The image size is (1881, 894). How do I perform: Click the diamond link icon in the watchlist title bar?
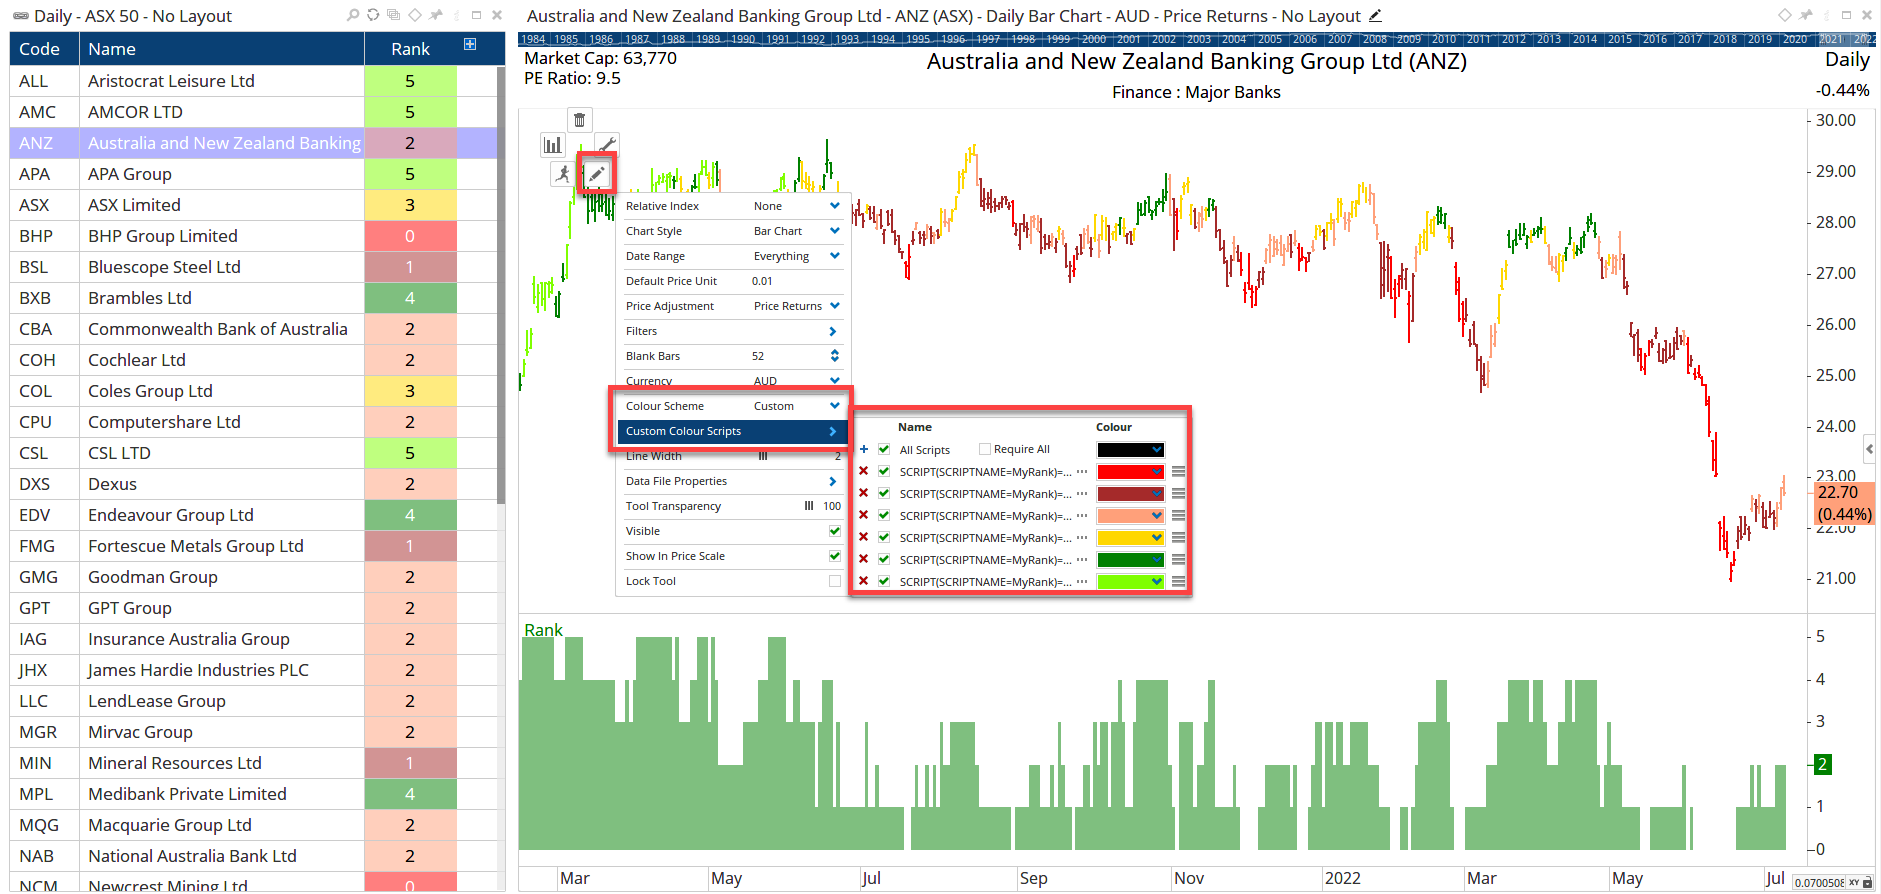(414, 15)
